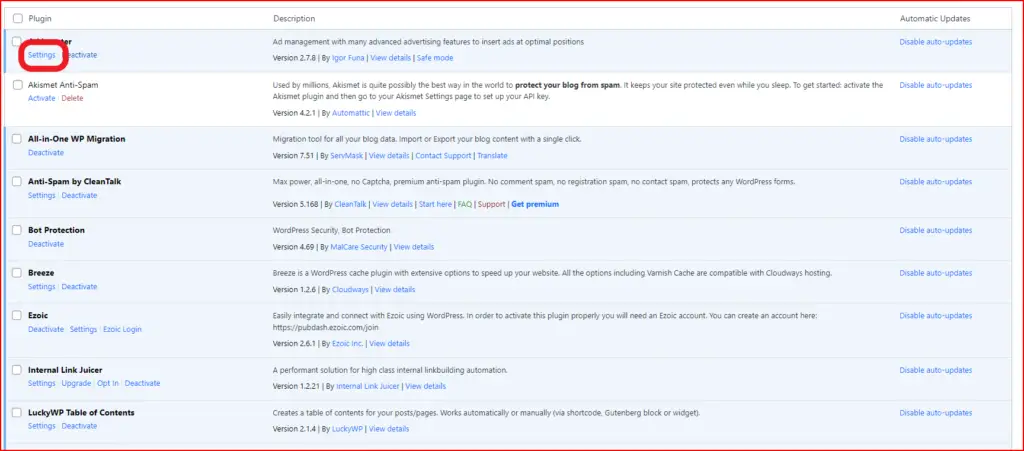Click the Opt In link
The height and width of the screenshot is (451, 1024).
[108, 384]
